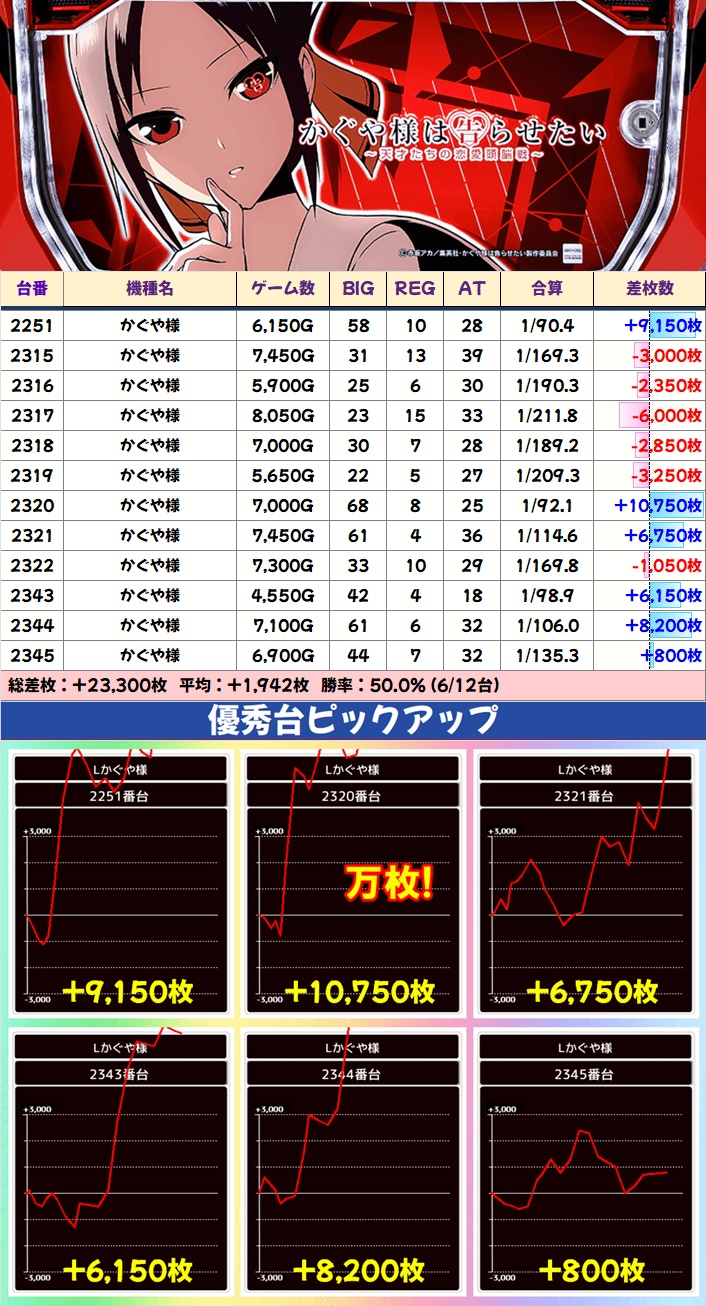Select machine number 2318 cell

(32, 445)
